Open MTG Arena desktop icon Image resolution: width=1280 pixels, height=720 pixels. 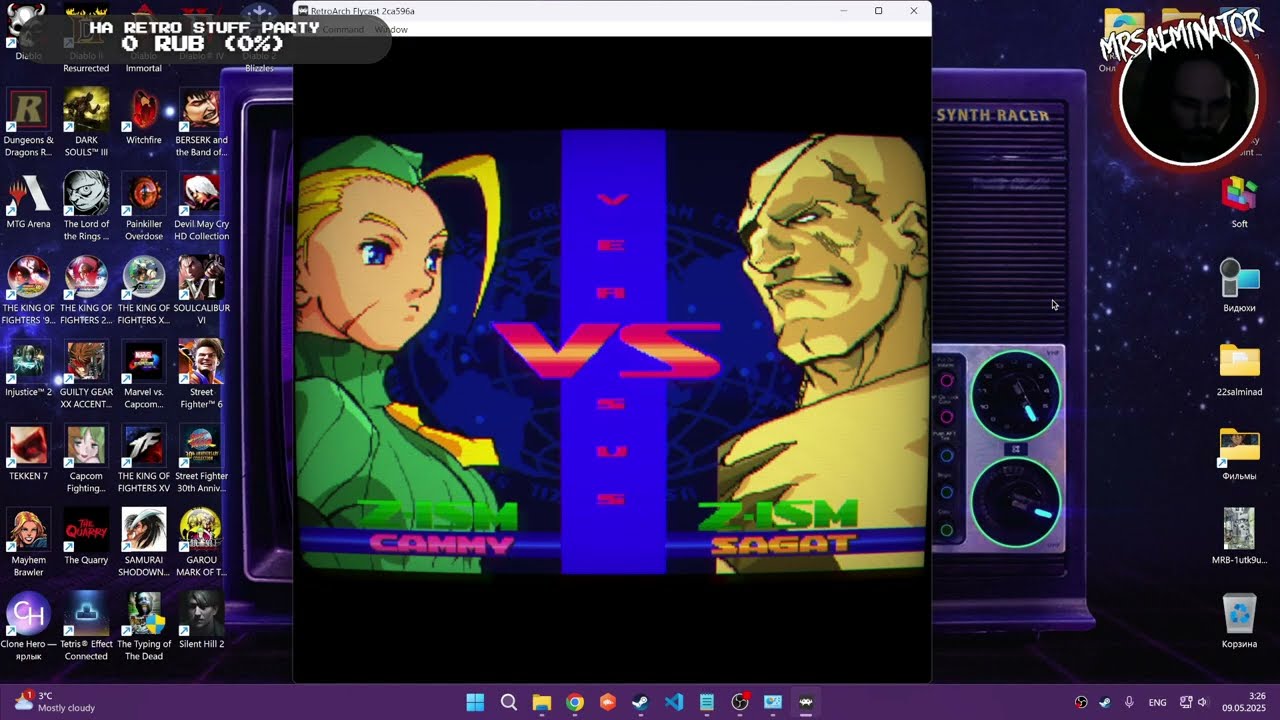(29, 201)
